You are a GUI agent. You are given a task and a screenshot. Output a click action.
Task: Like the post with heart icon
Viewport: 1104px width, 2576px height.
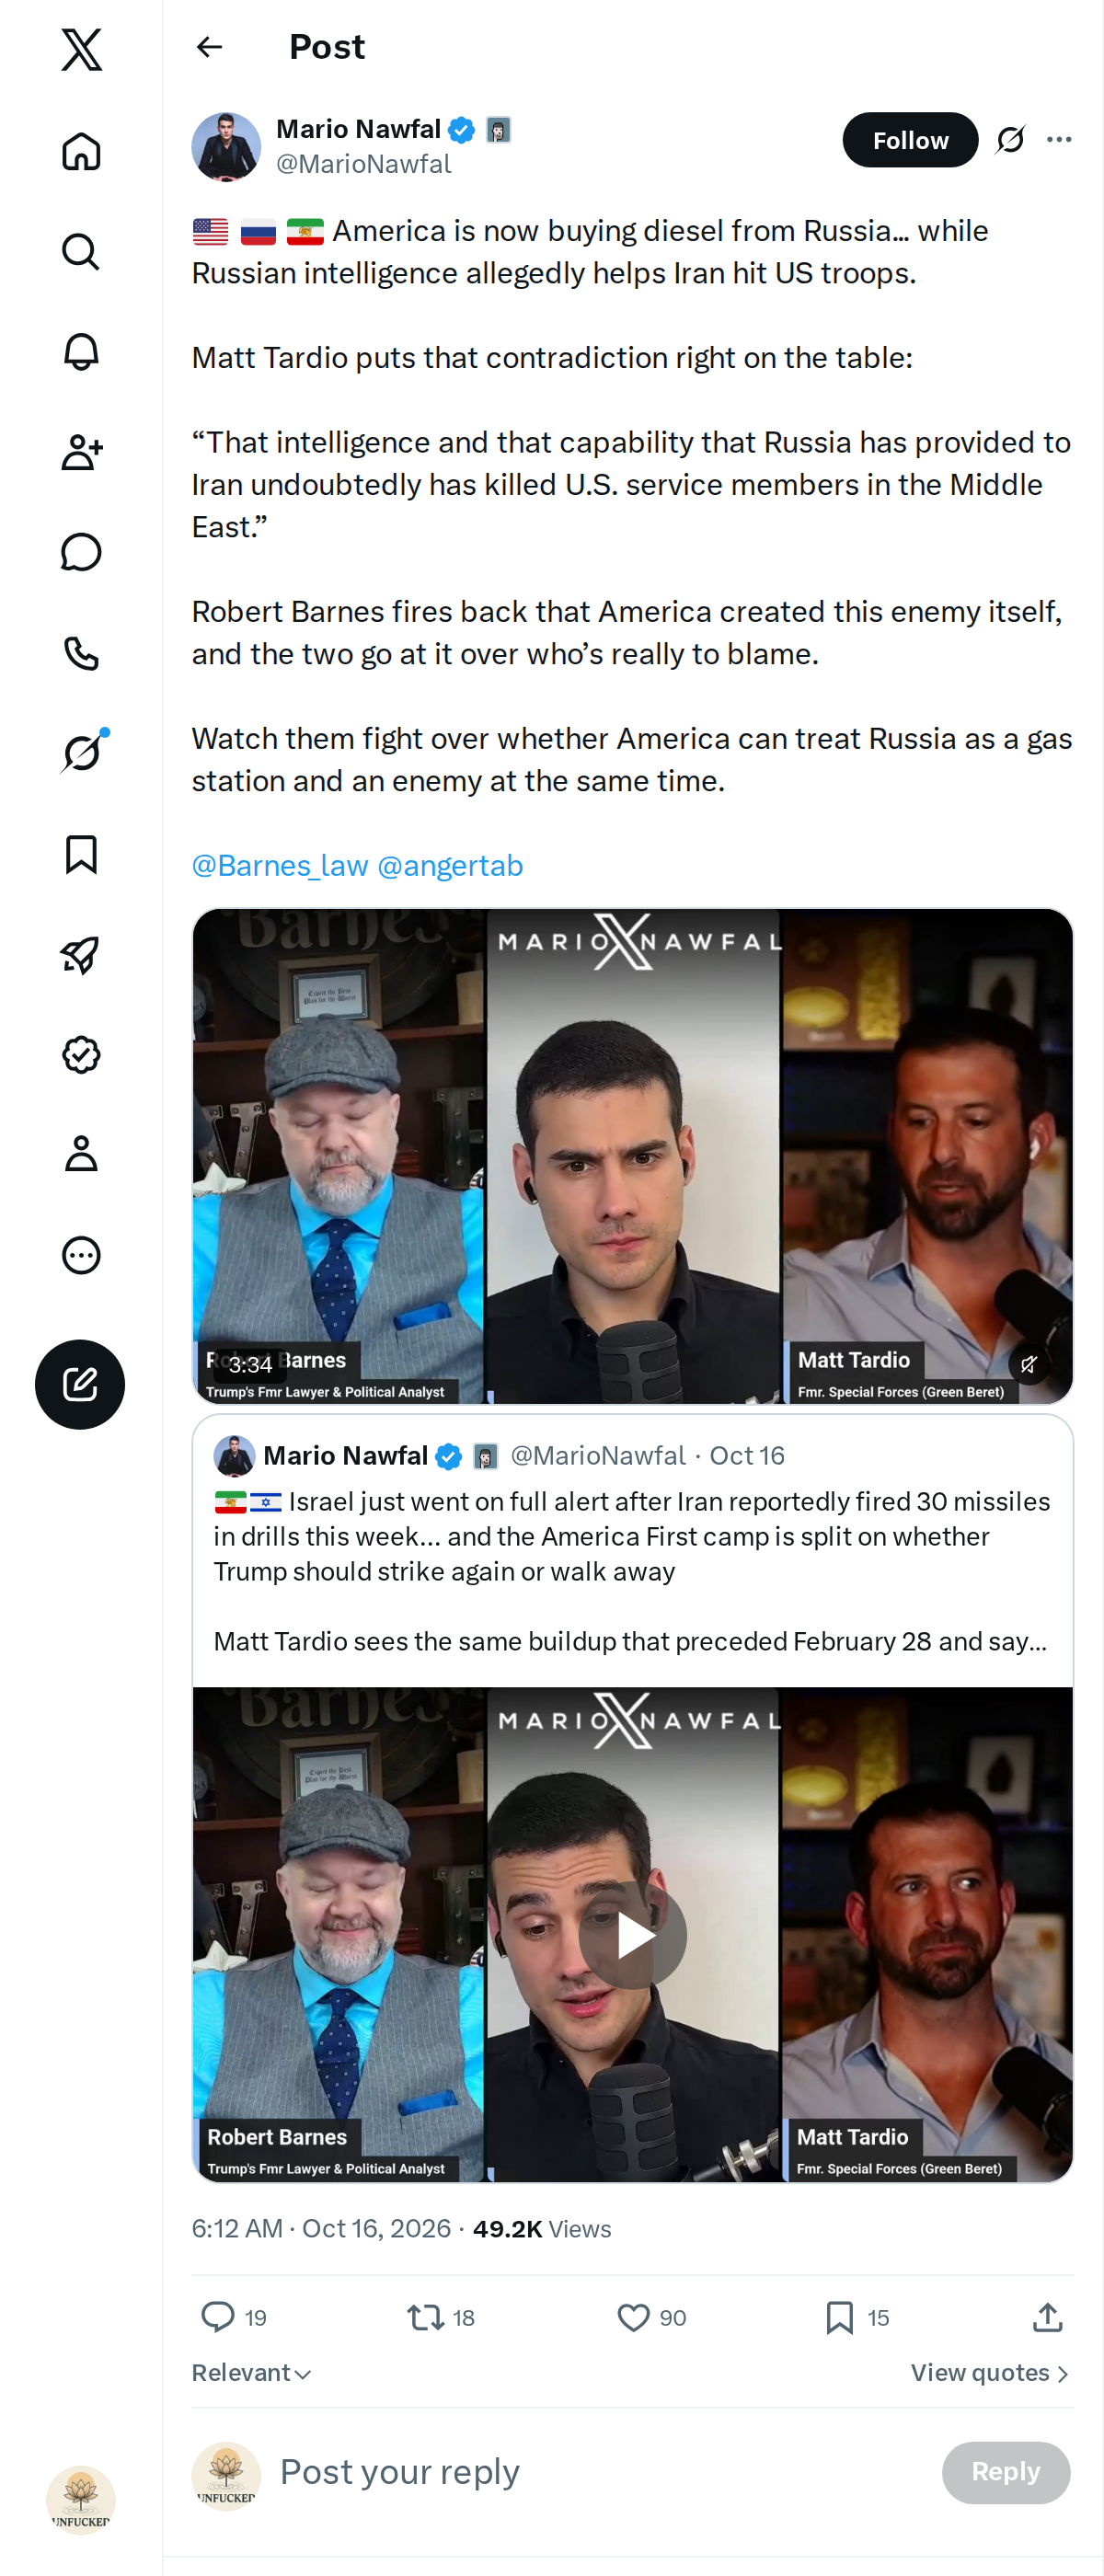pyautogui.click(x=652, y=2317)
